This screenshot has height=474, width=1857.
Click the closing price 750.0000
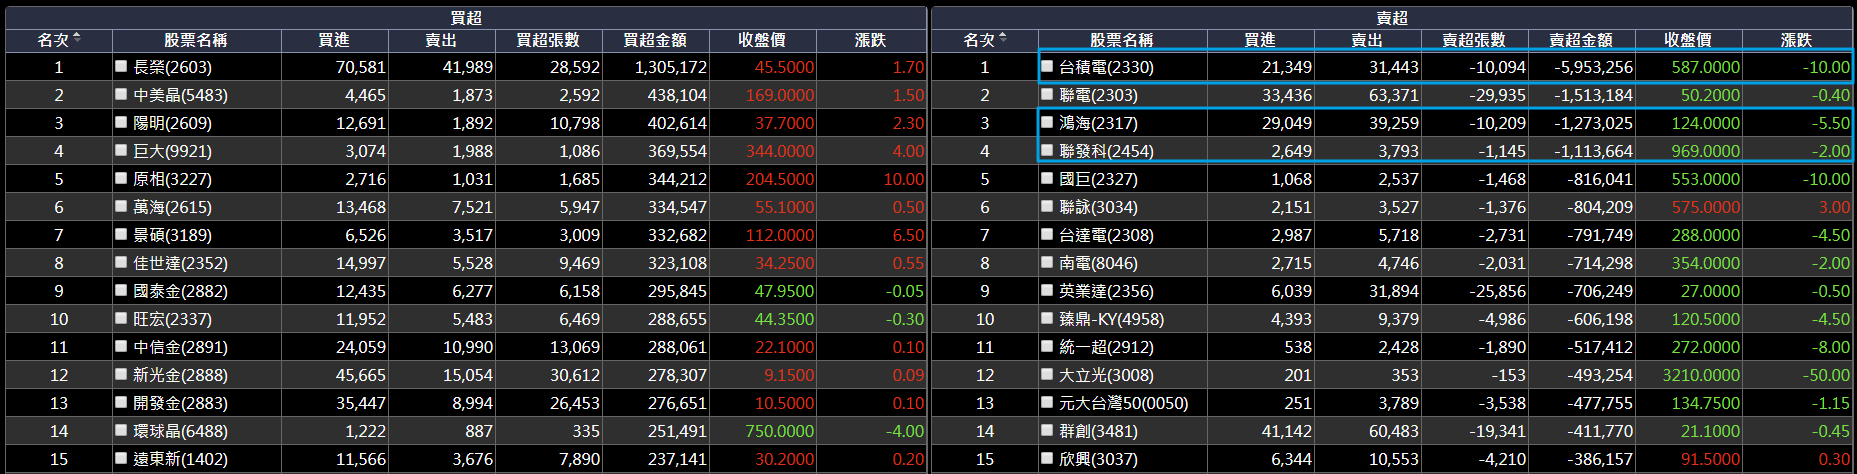(x=780, y=431)
